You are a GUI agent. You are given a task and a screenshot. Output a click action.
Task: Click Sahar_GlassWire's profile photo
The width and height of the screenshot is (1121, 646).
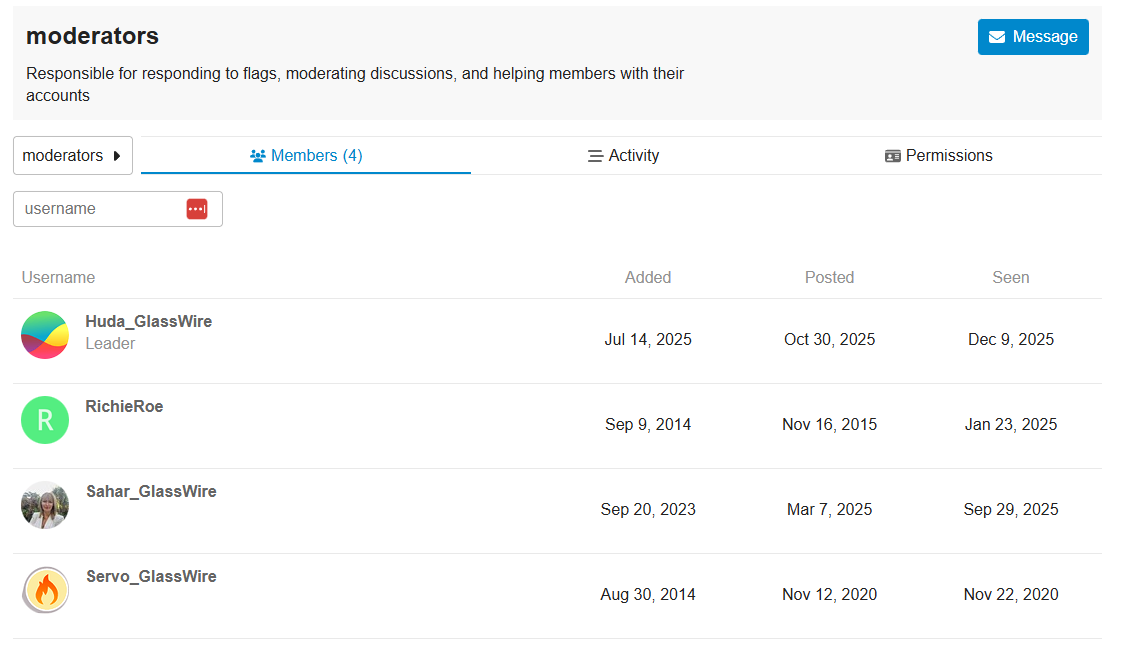pos(45,505)
